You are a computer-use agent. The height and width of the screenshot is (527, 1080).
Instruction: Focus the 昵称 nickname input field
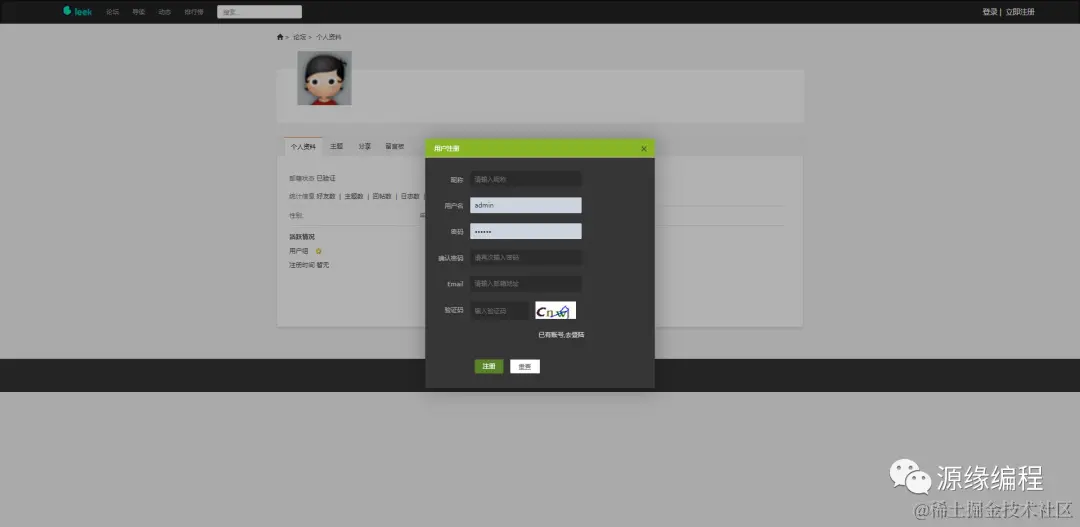[526, 179]
